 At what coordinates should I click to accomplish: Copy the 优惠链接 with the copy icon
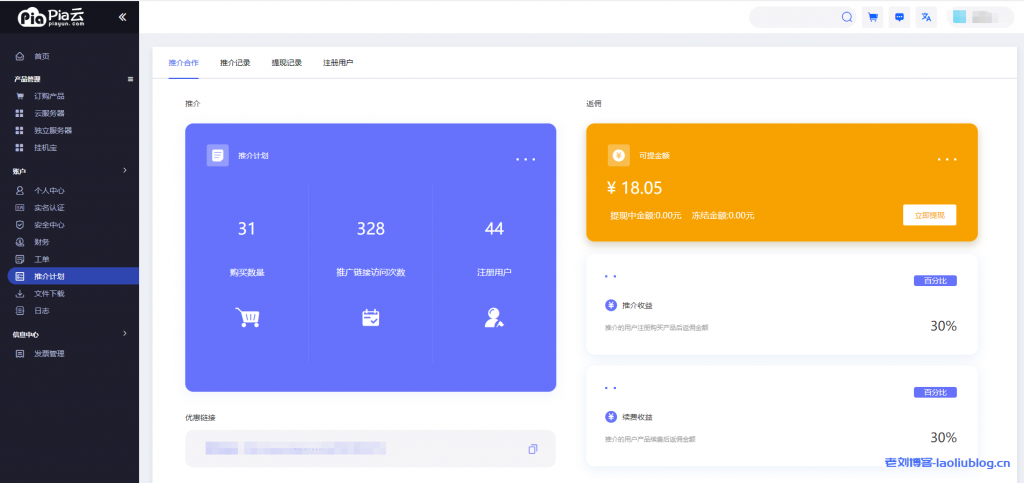pos(533,449)
